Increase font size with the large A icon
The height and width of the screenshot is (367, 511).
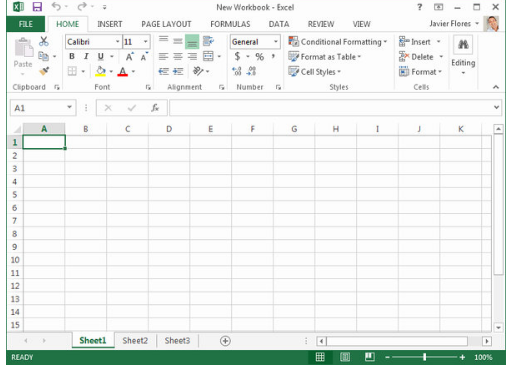129,57
